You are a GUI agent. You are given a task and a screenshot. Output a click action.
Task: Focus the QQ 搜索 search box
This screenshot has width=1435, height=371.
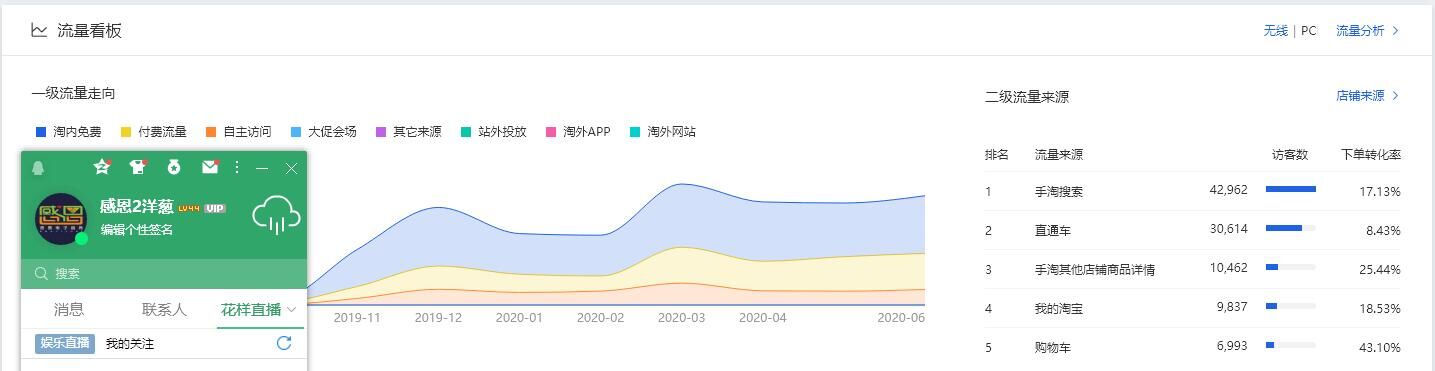164,273
